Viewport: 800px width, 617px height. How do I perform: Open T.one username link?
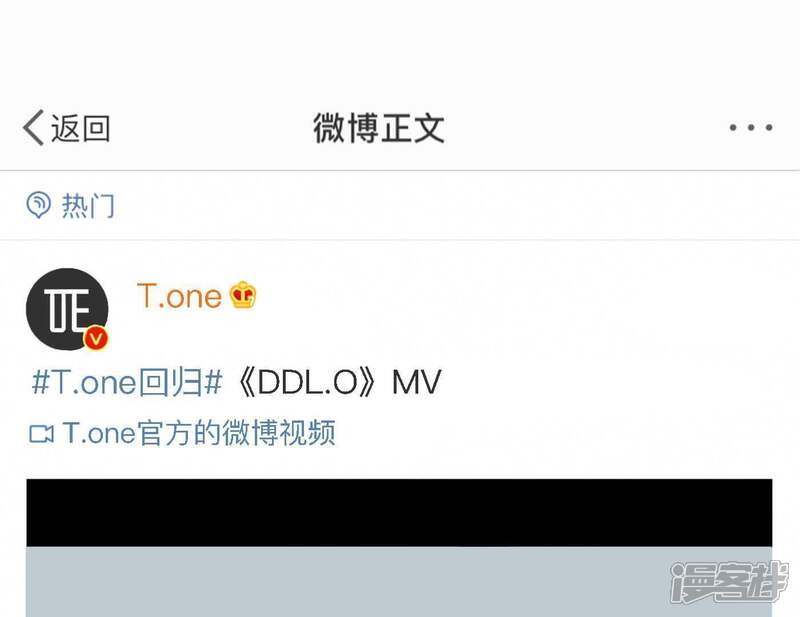(x=179, y=295)
